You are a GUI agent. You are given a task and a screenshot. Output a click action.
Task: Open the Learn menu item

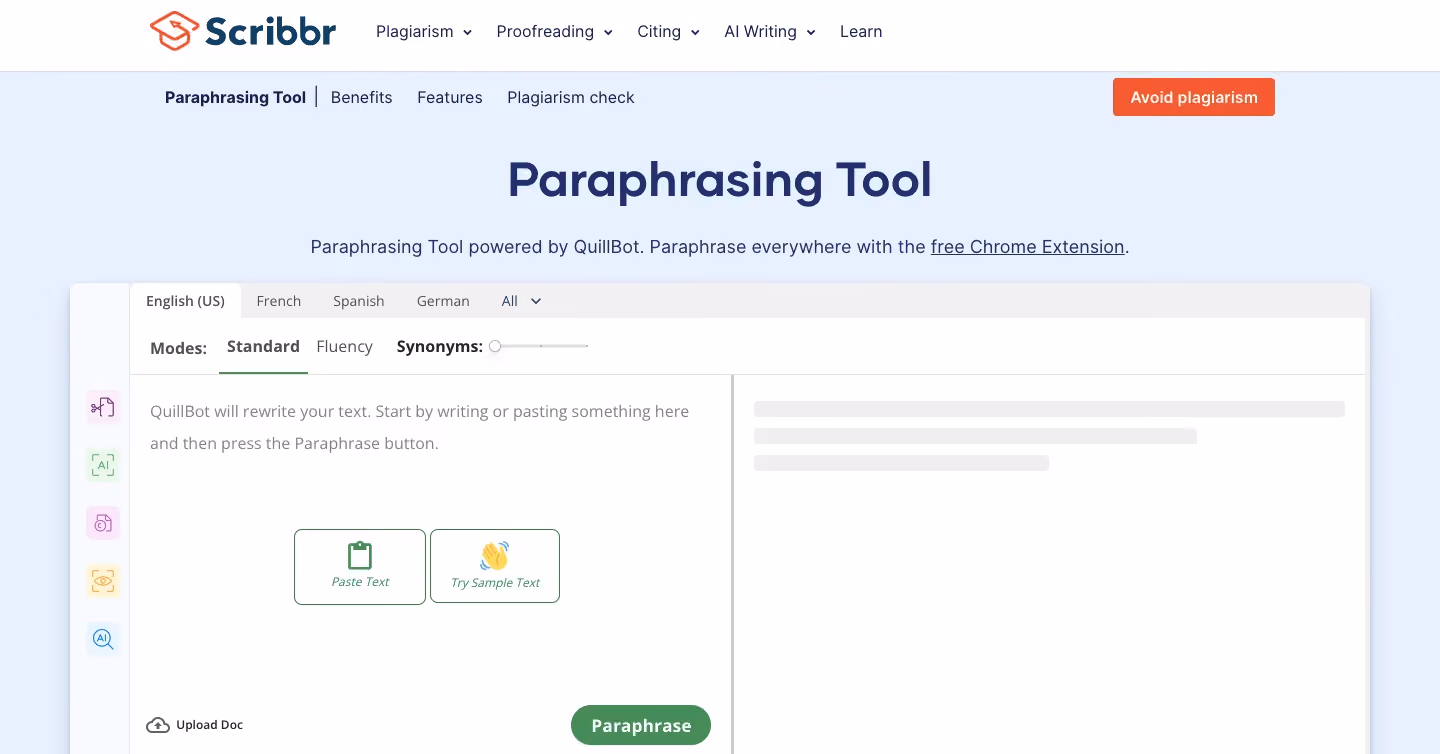click(x=861, y=32)
